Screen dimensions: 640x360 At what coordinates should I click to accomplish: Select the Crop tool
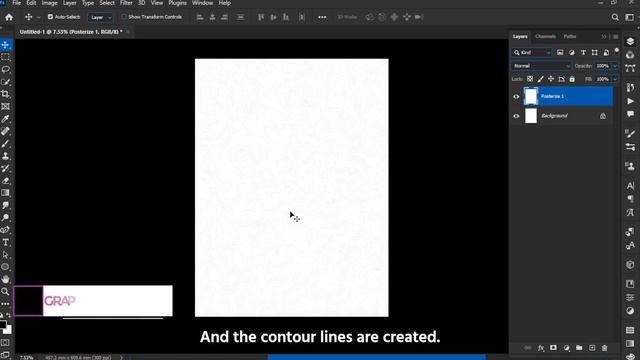pos(5,94)
